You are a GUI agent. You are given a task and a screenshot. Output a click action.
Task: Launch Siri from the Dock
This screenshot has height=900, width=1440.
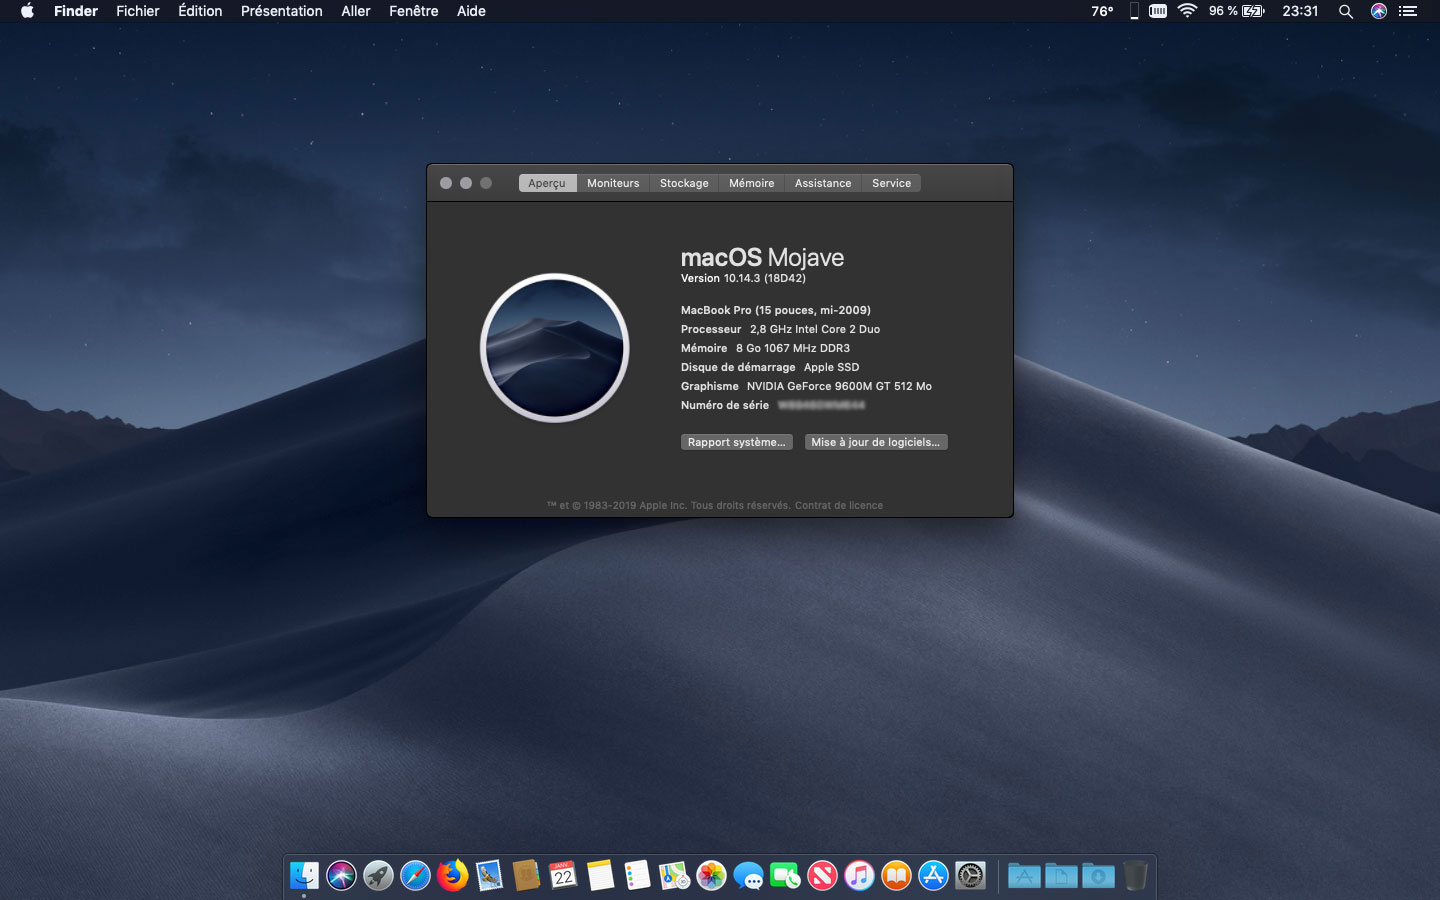click(341, 876)
